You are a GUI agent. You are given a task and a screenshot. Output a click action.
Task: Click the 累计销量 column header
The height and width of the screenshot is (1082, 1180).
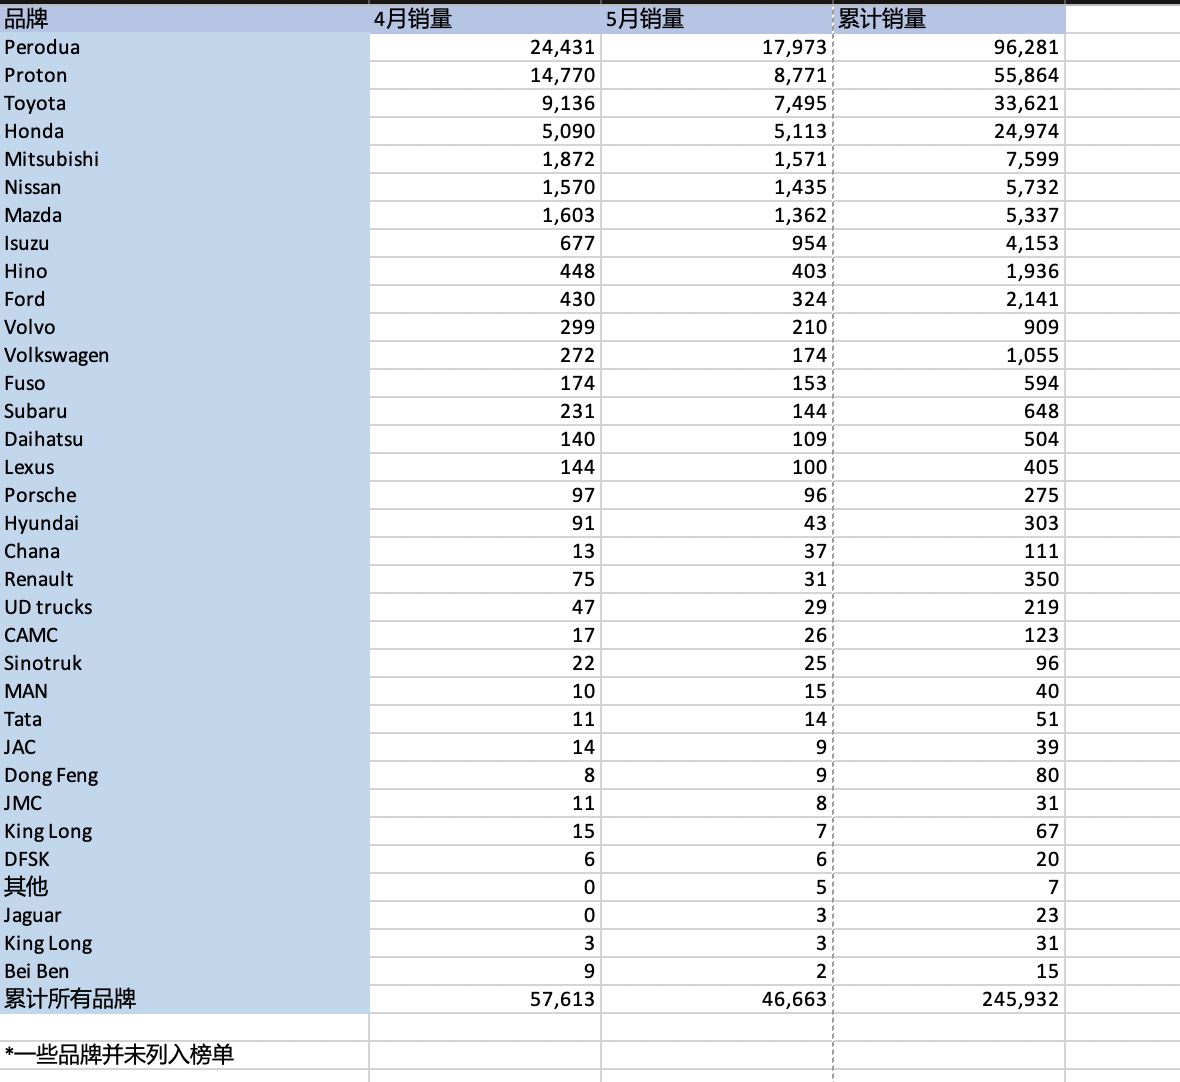click(949, 19)
